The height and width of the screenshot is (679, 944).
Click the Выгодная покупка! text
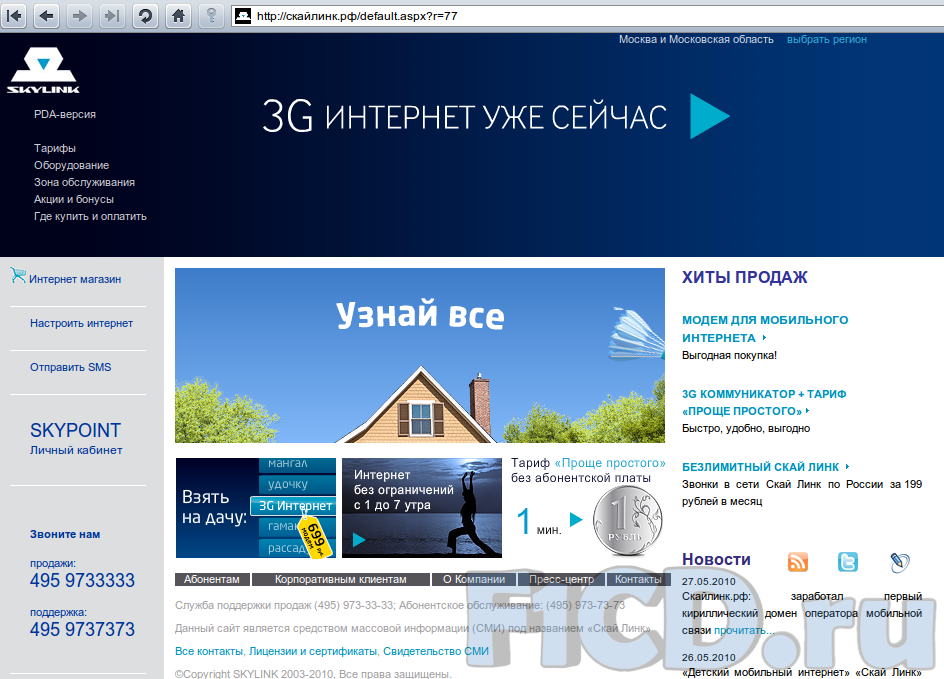click(x=729, y=355)
